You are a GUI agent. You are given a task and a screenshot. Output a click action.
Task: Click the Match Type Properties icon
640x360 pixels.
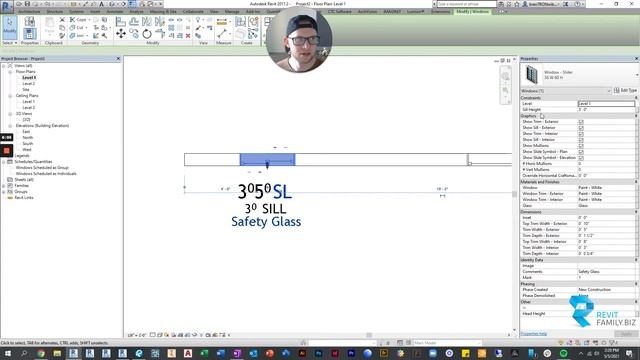[x=62, y=36]
